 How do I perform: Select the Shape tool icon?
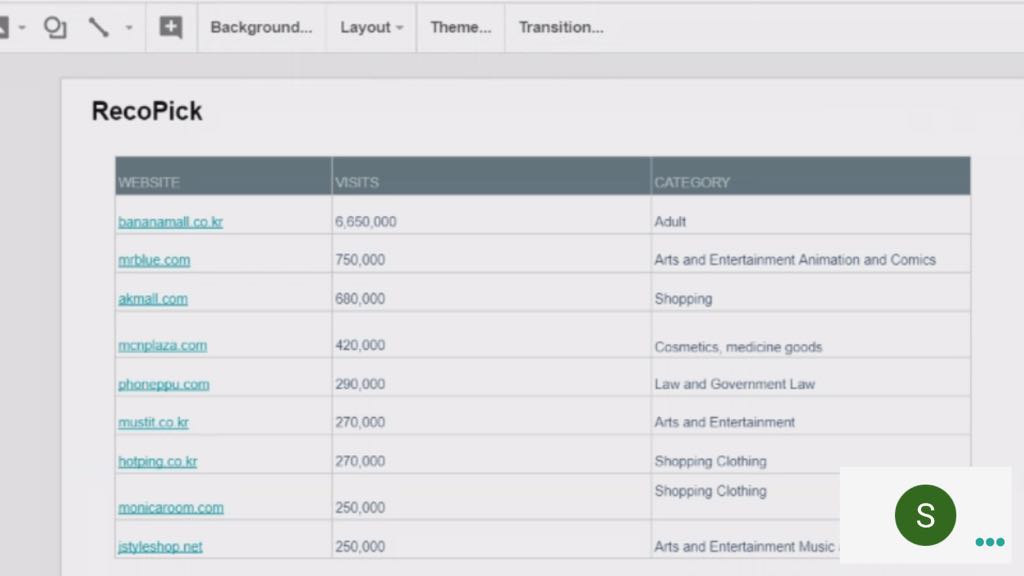point(55,27)
